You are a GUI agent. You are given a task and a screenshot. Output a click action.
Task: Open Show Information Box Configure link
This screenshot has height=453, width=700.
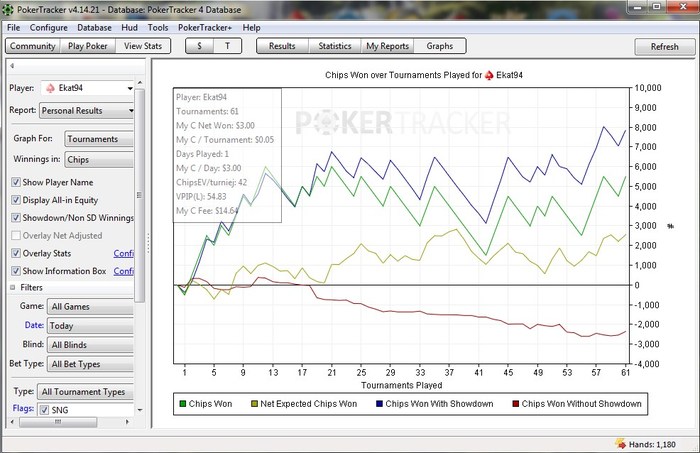124,271
